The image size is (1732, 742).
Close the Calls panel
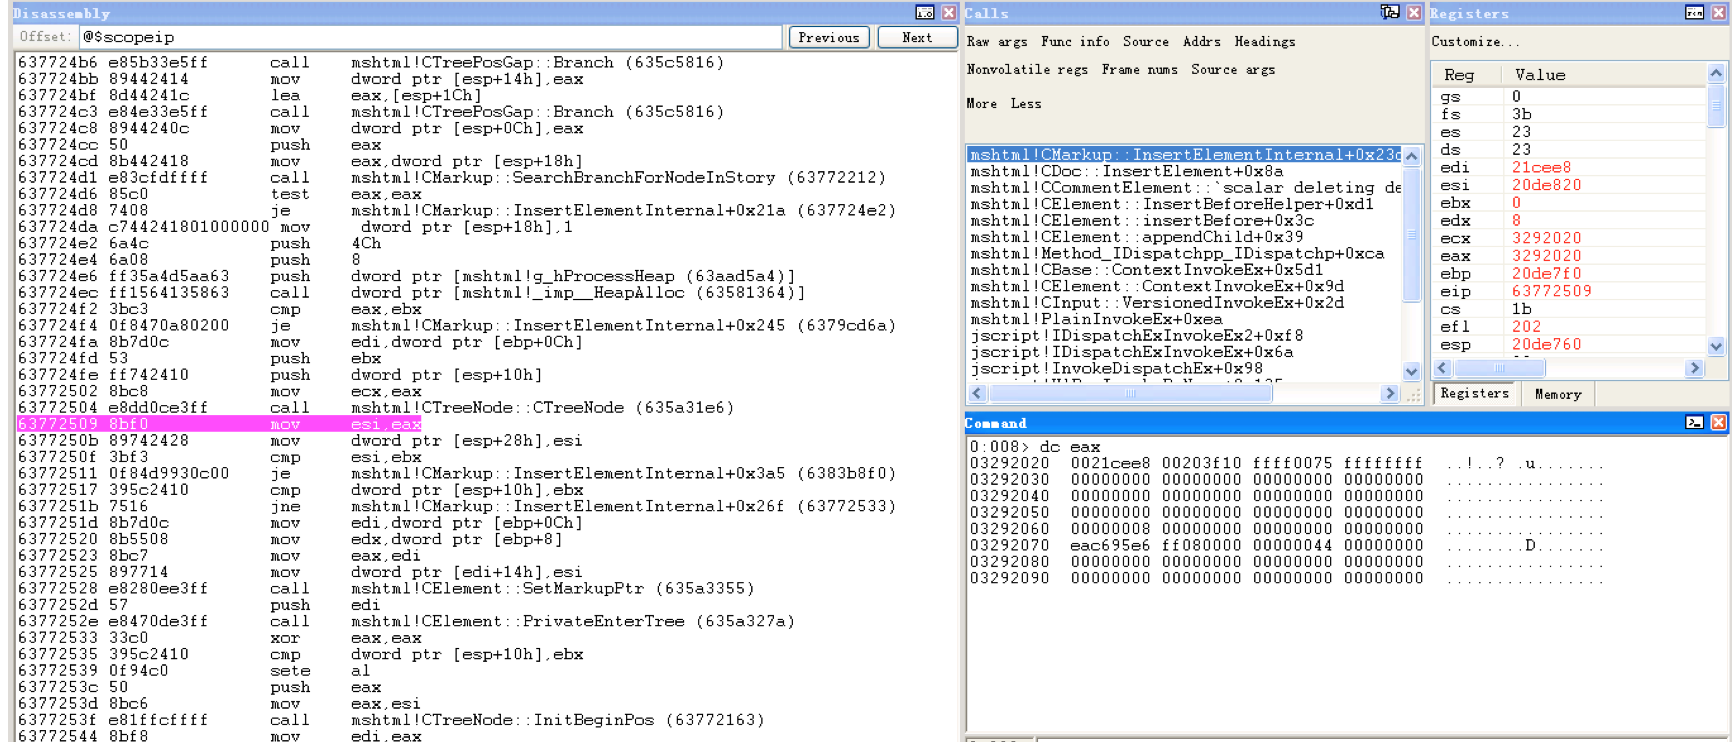click(x=1414, y=13)
